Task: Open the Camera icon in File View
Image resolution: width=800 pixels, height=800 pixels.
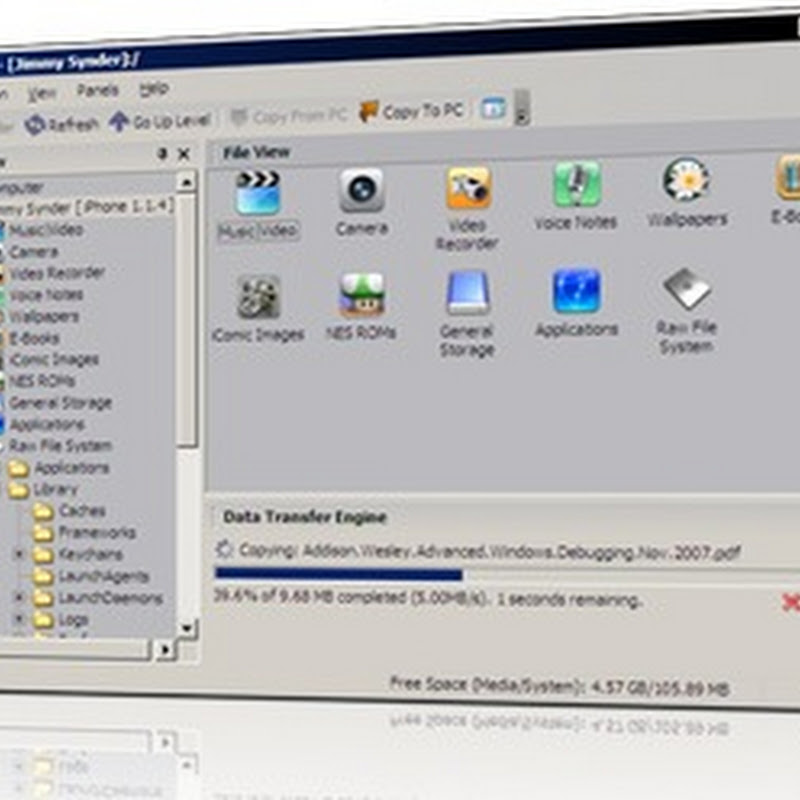Action: click(362, 190)
